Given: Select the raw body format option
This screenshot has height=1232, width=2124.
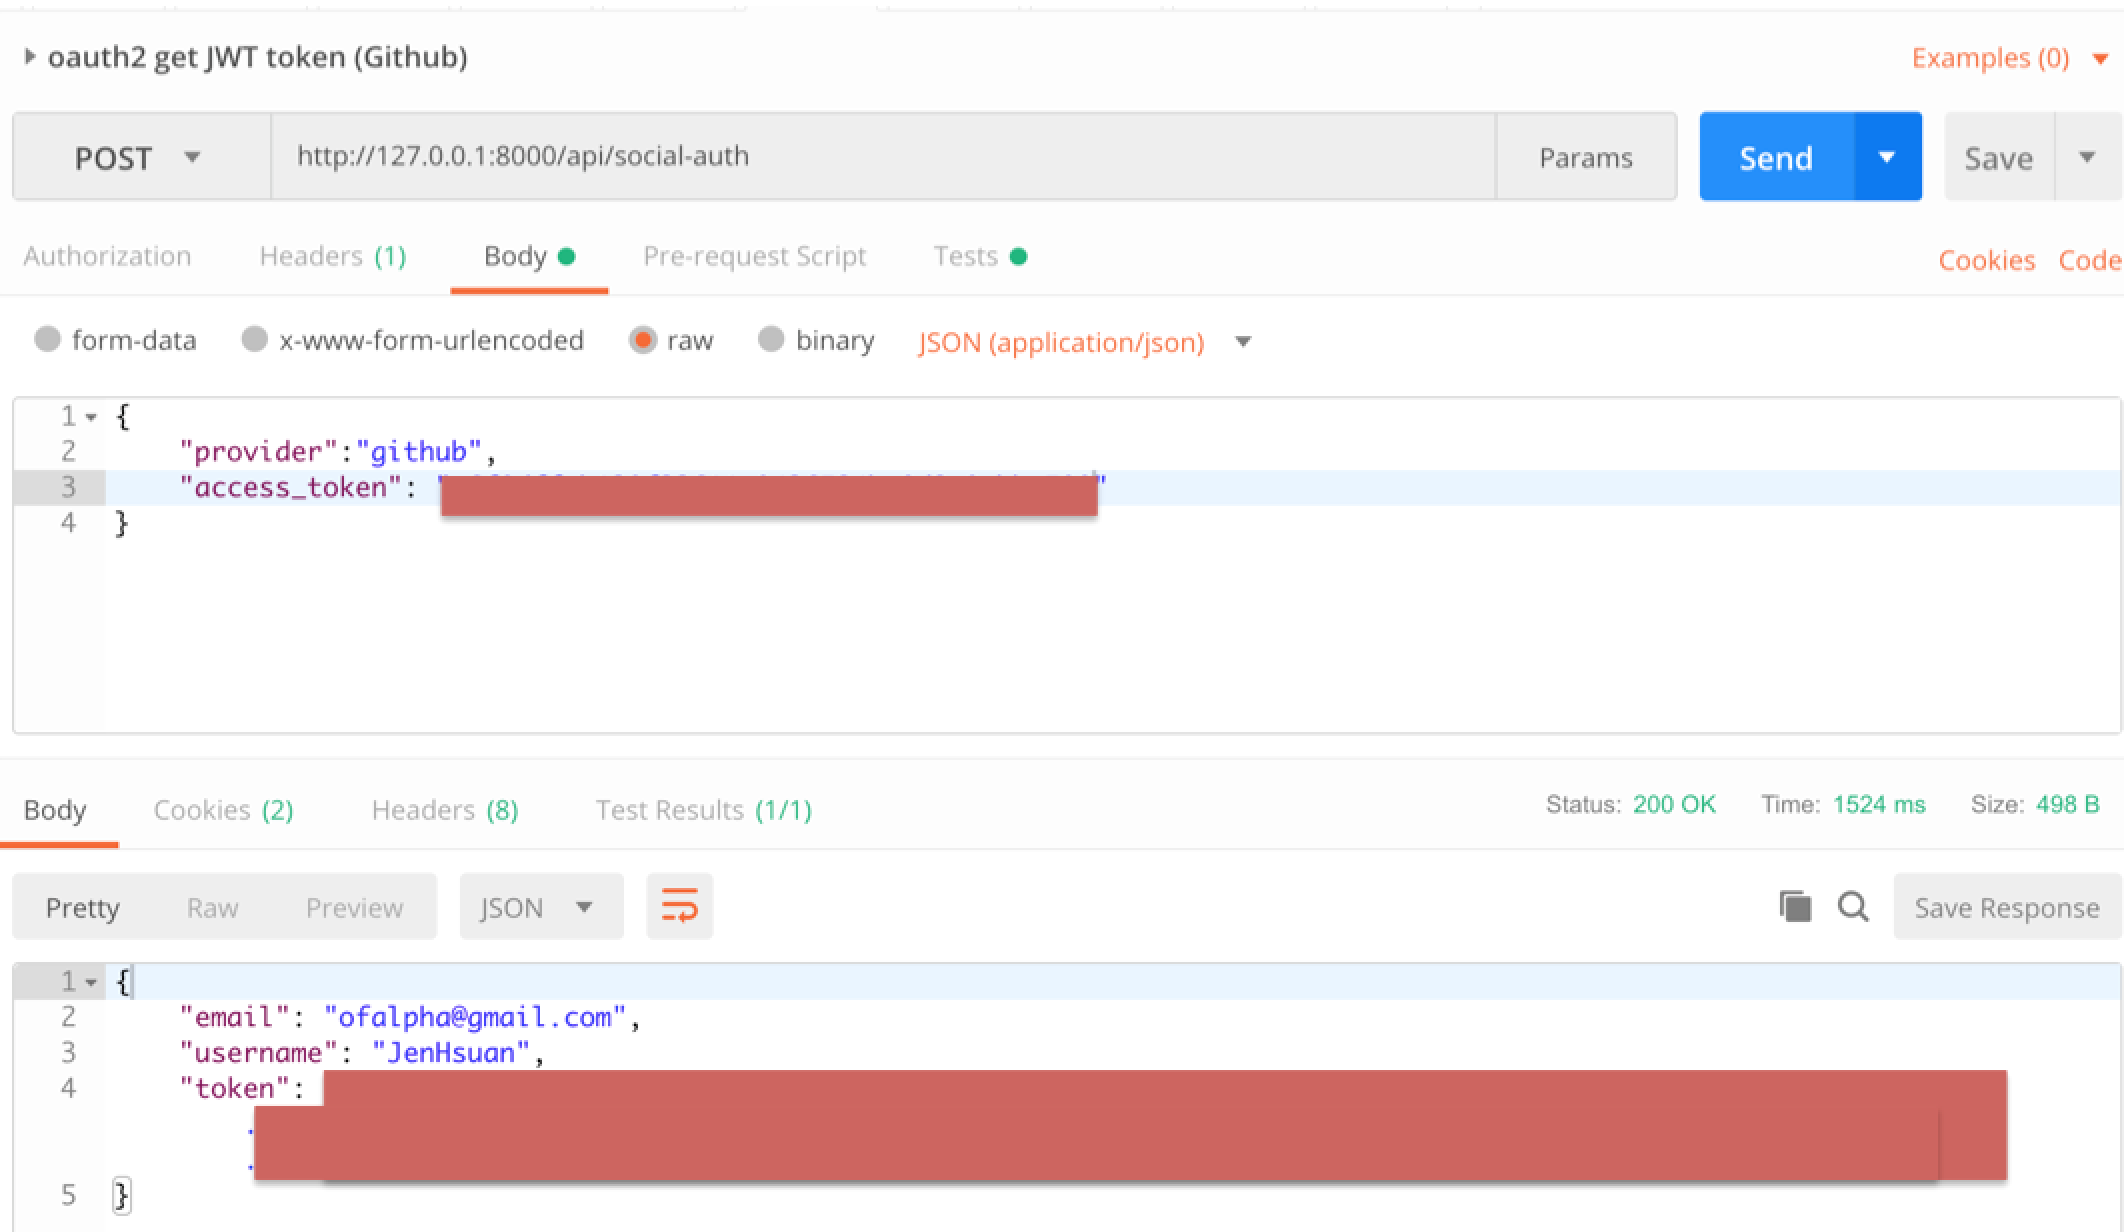Looking at the screenshot, I should [x=645, y=341].
